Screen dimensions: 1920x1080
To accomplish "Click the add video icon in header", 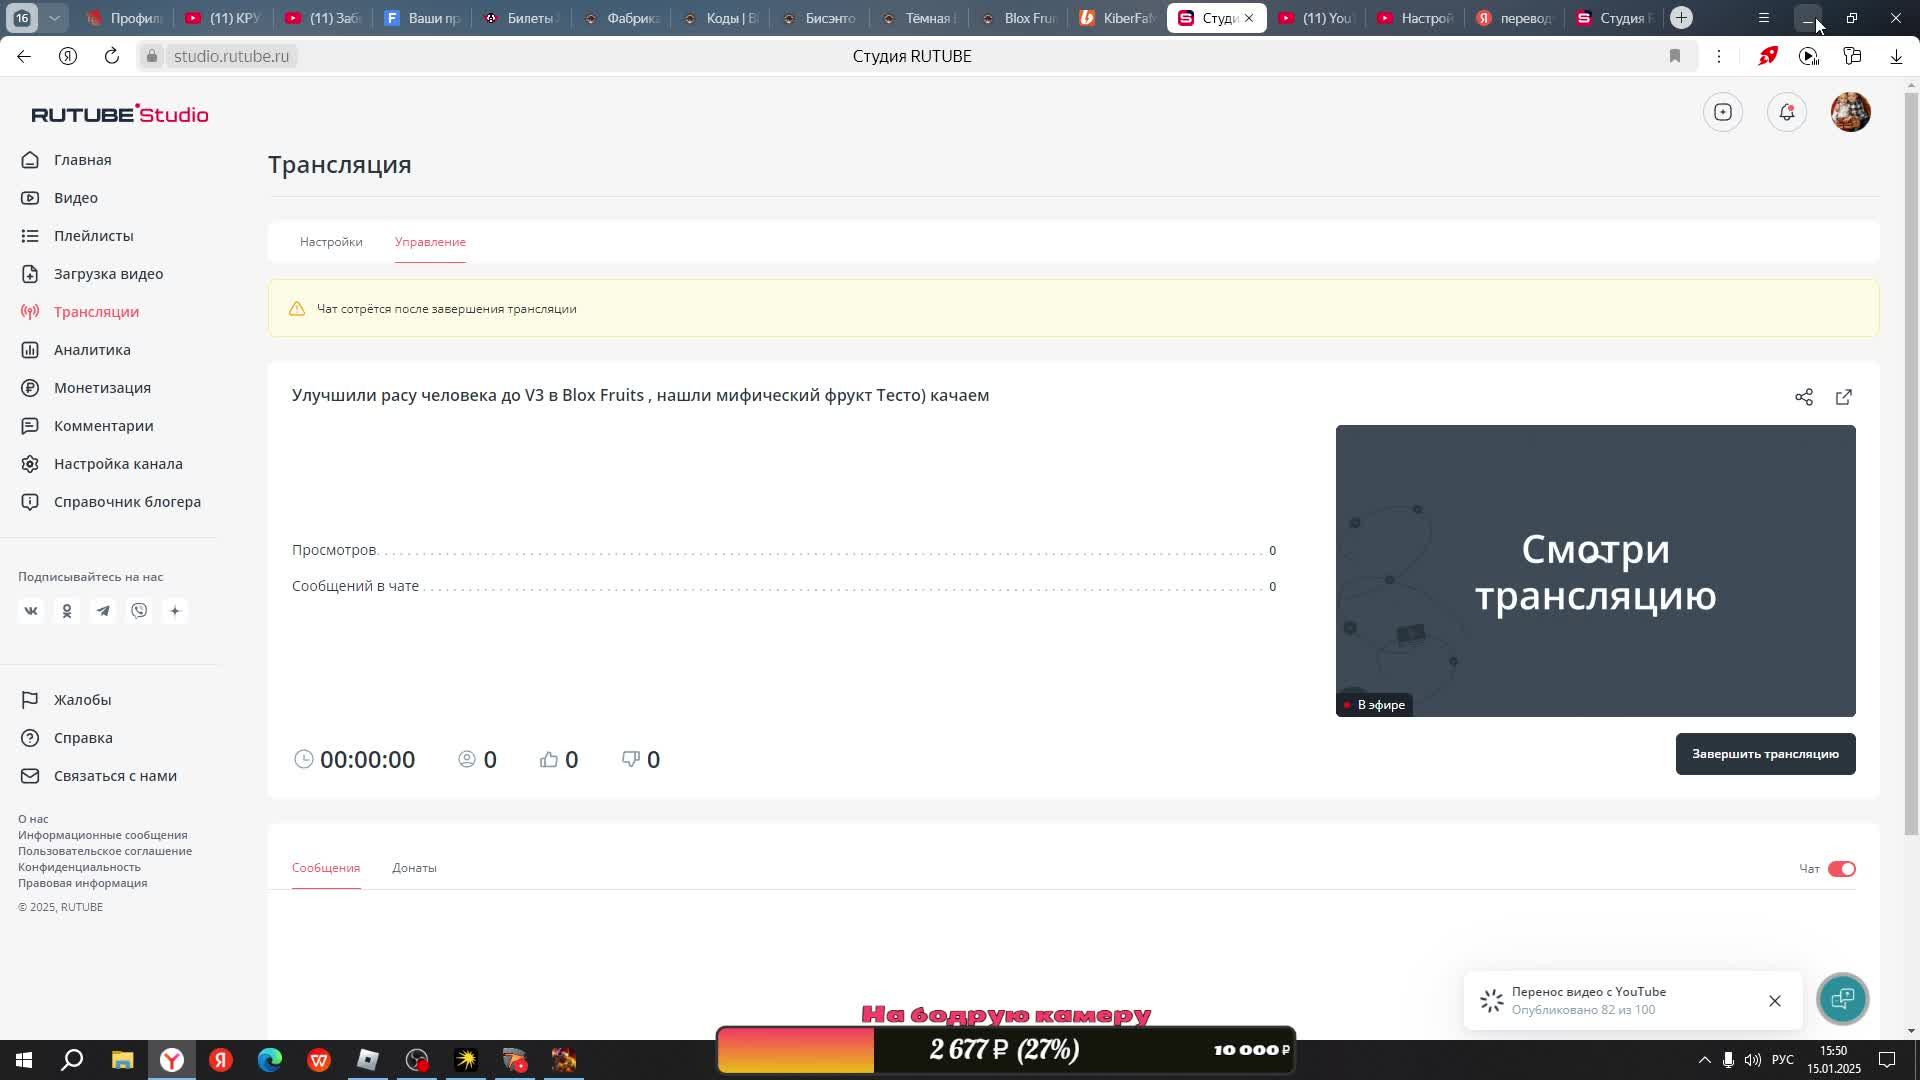I will coord(1723,112).
